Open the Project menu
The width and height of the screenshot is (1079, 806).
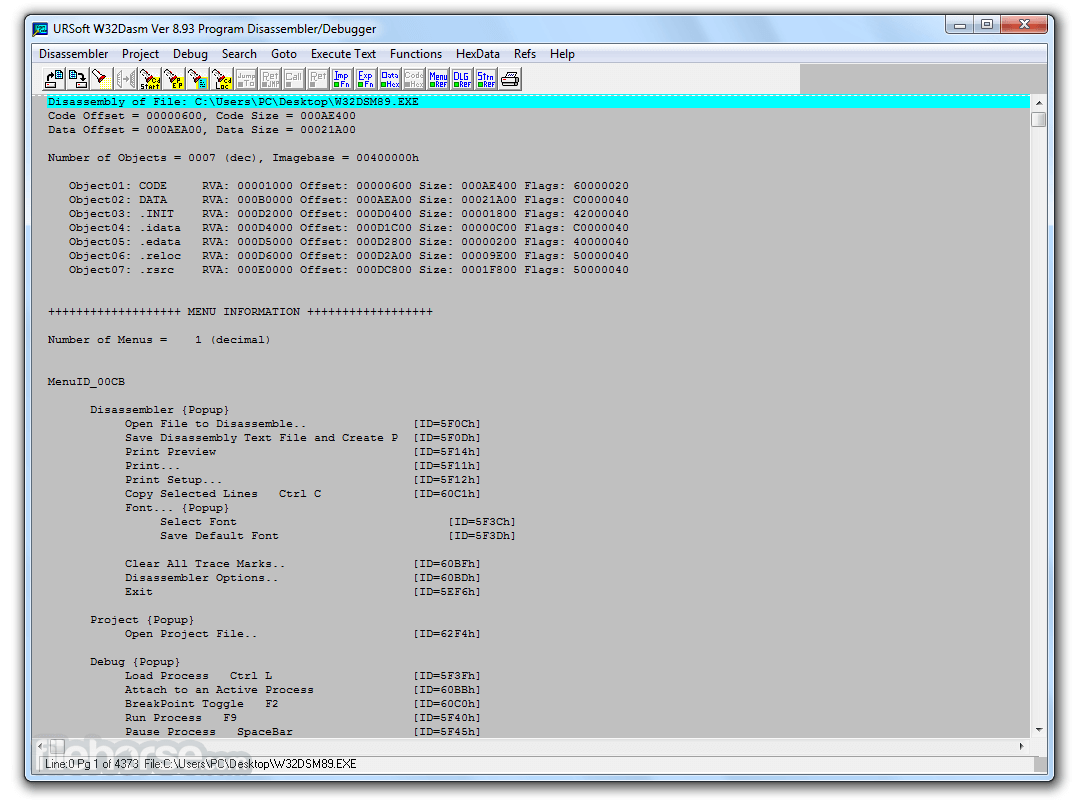point(140,54)
